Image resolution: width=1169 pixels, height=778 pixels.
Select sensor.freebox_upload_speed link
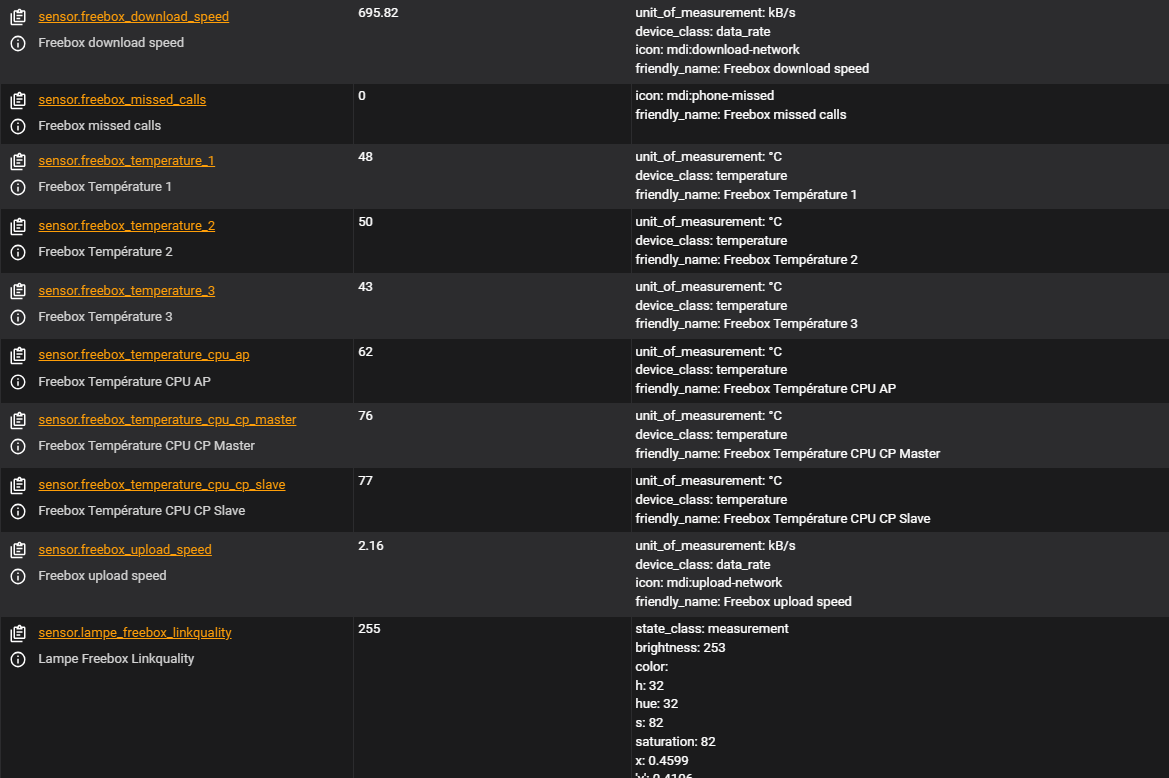coord(125,549)
